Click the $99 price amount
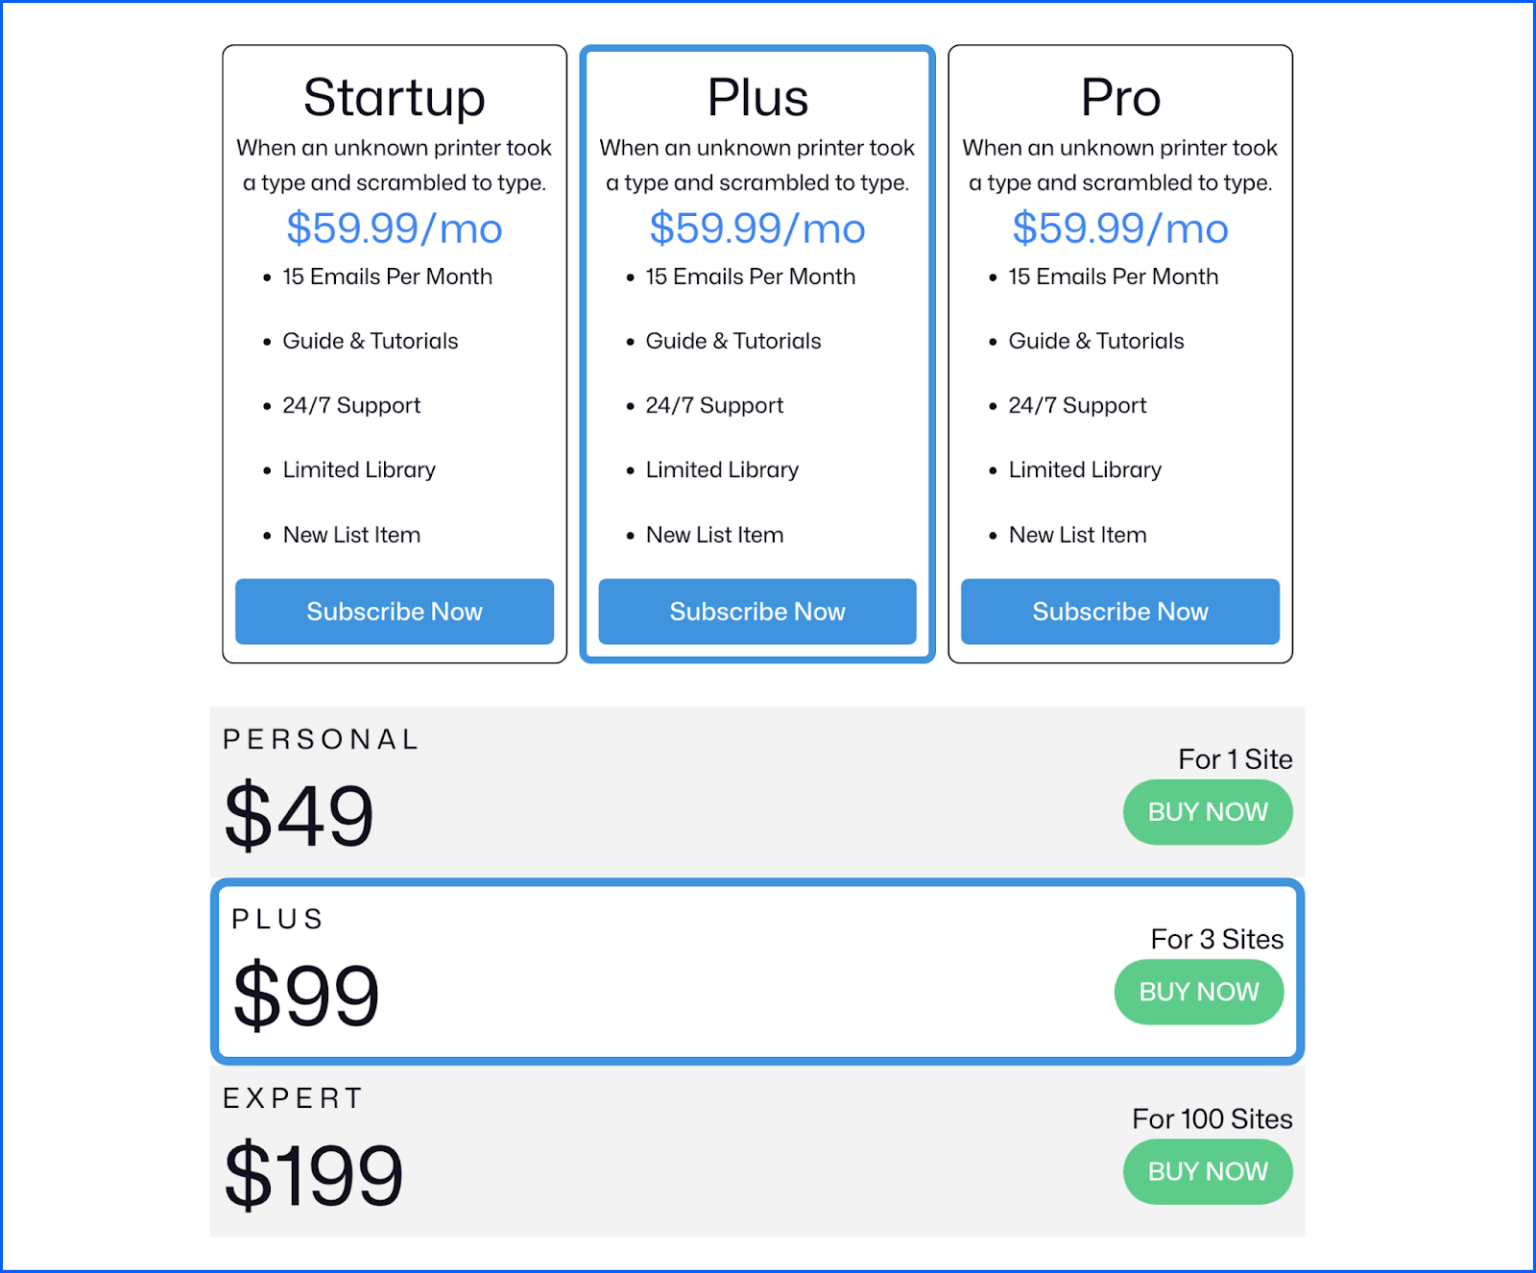Viewport: 1536px width, 1273px height. 306,995
